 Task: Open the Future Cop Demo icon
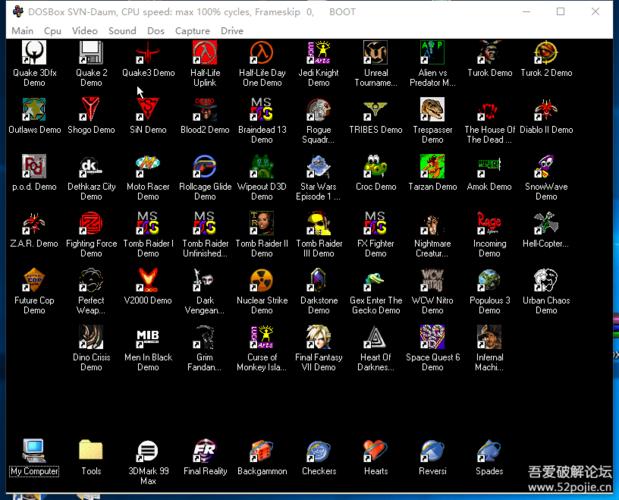(34, 280)
